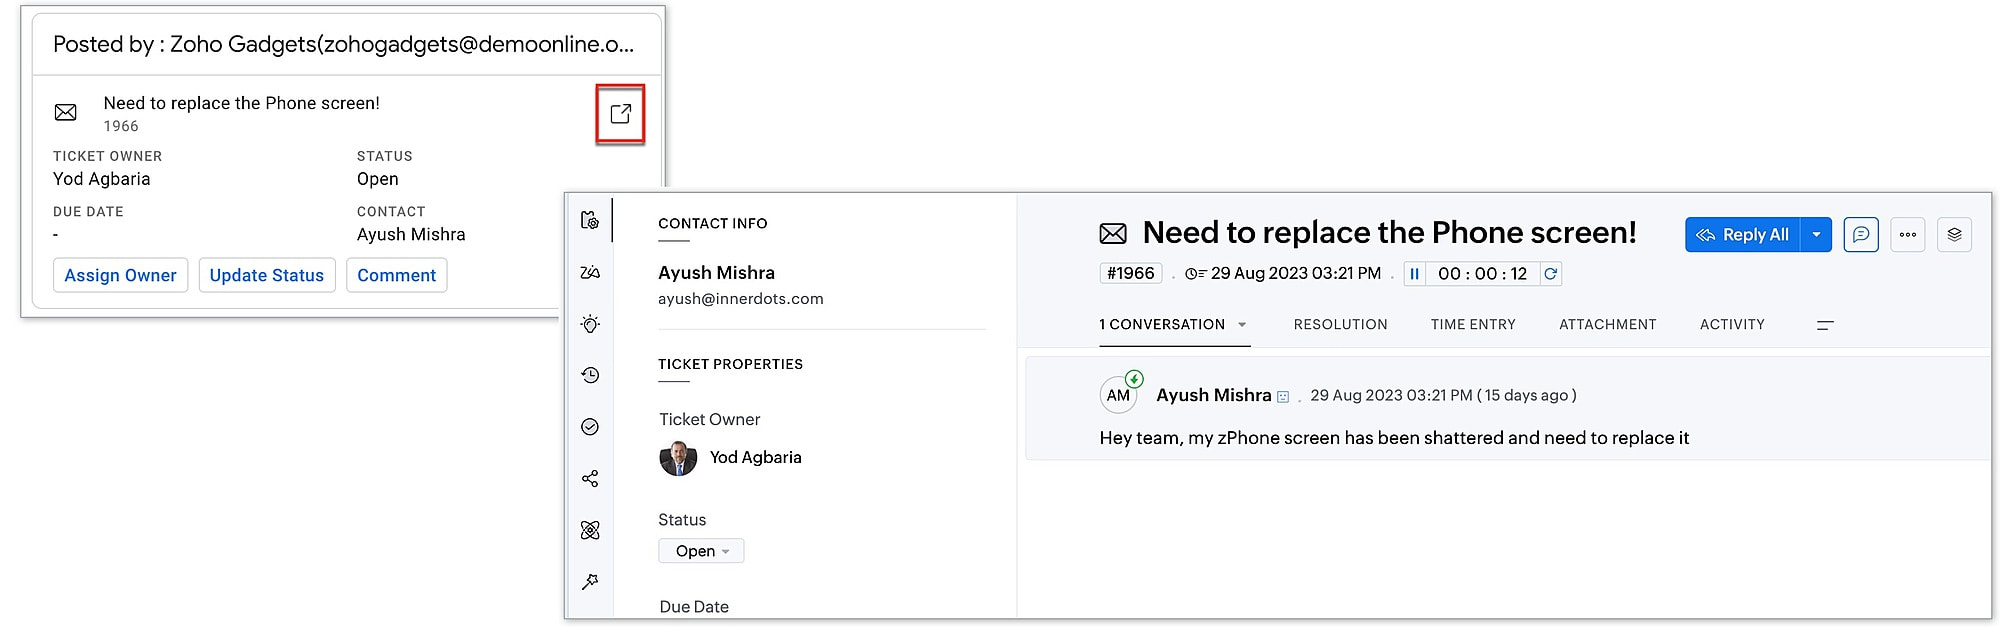Screen dimensions: 2000x627
Task: Expand the Reply All dropdown arrow
Action: [1816, 235]
